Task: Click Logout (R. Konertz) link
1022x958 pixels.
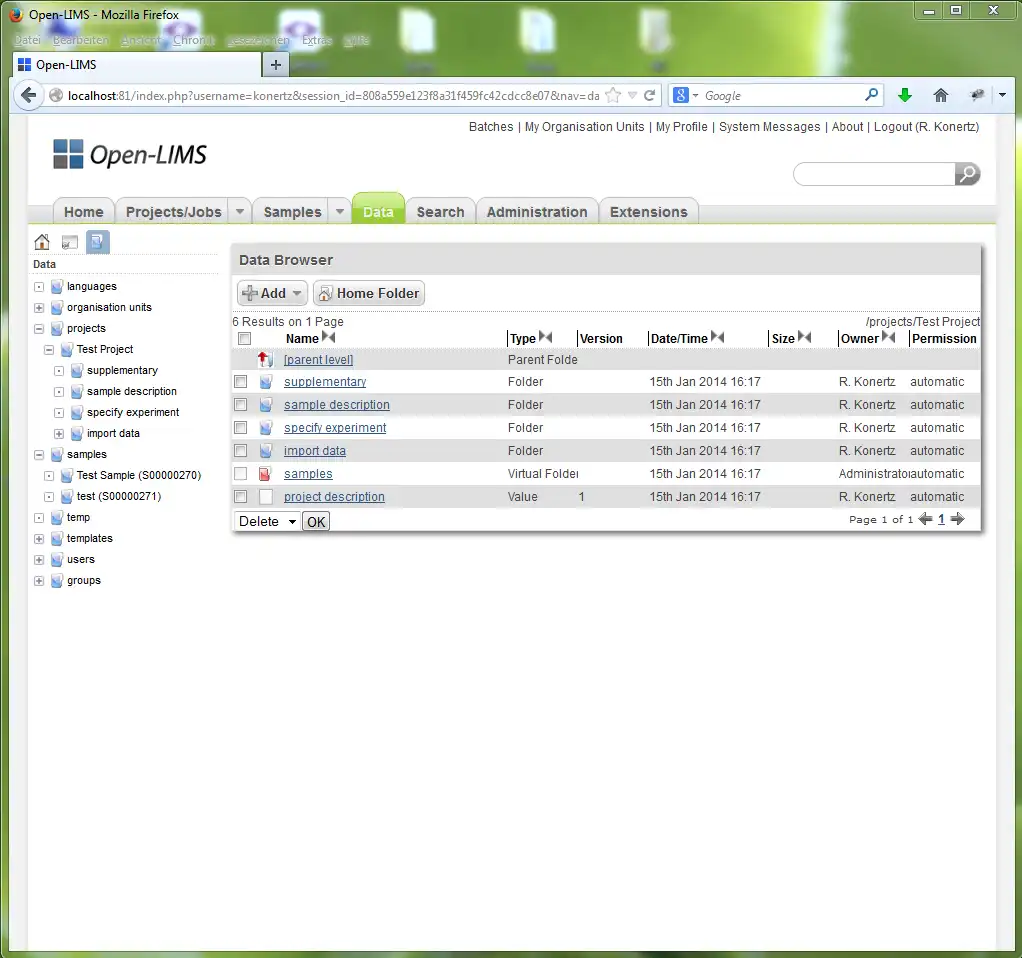Action: pos(926,127)
